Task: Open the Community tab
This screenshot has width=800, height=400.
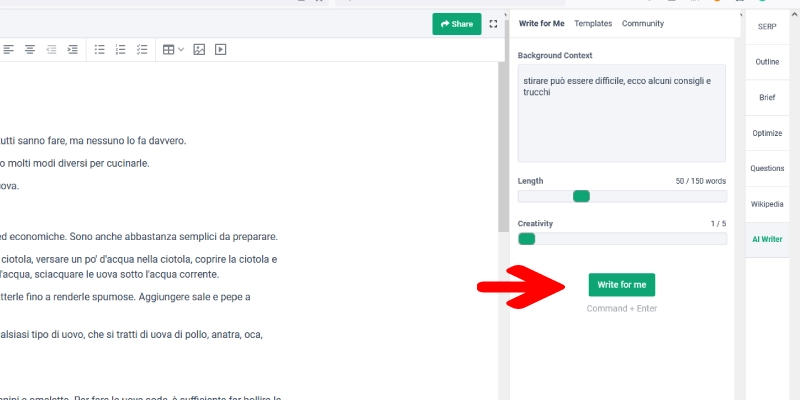Action: pos(643,23)
